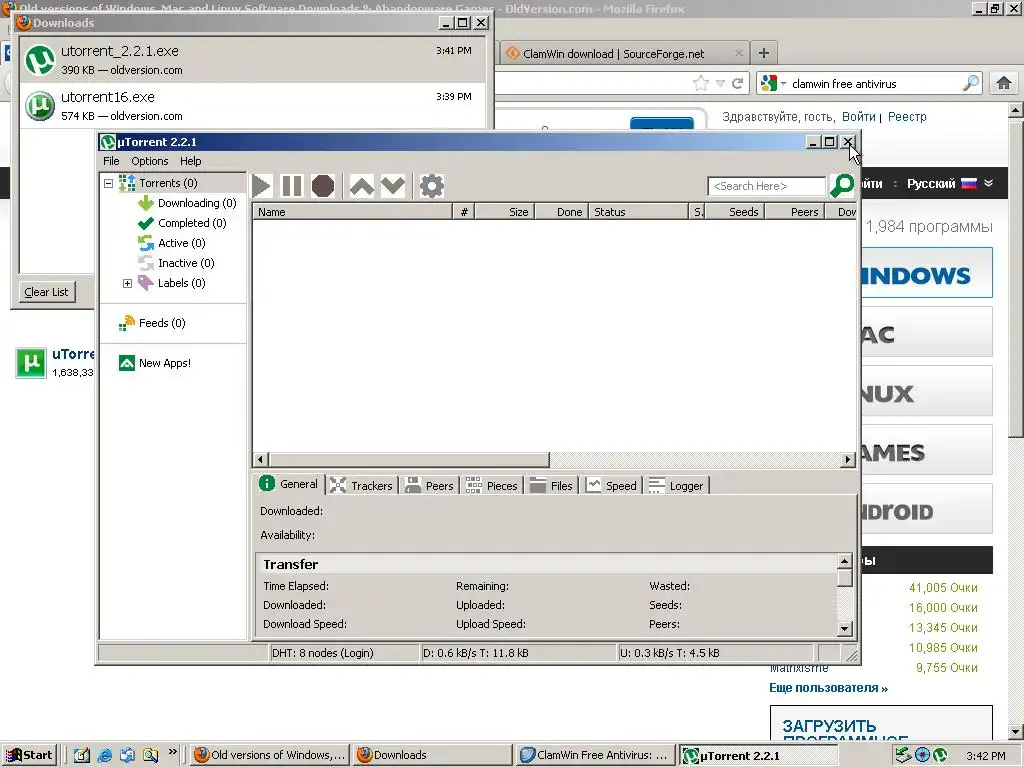Click the Stop torrent toolbar icon
Image resolution: width=1024 pixels, height=768 pixels.
[x=323, y=186]
